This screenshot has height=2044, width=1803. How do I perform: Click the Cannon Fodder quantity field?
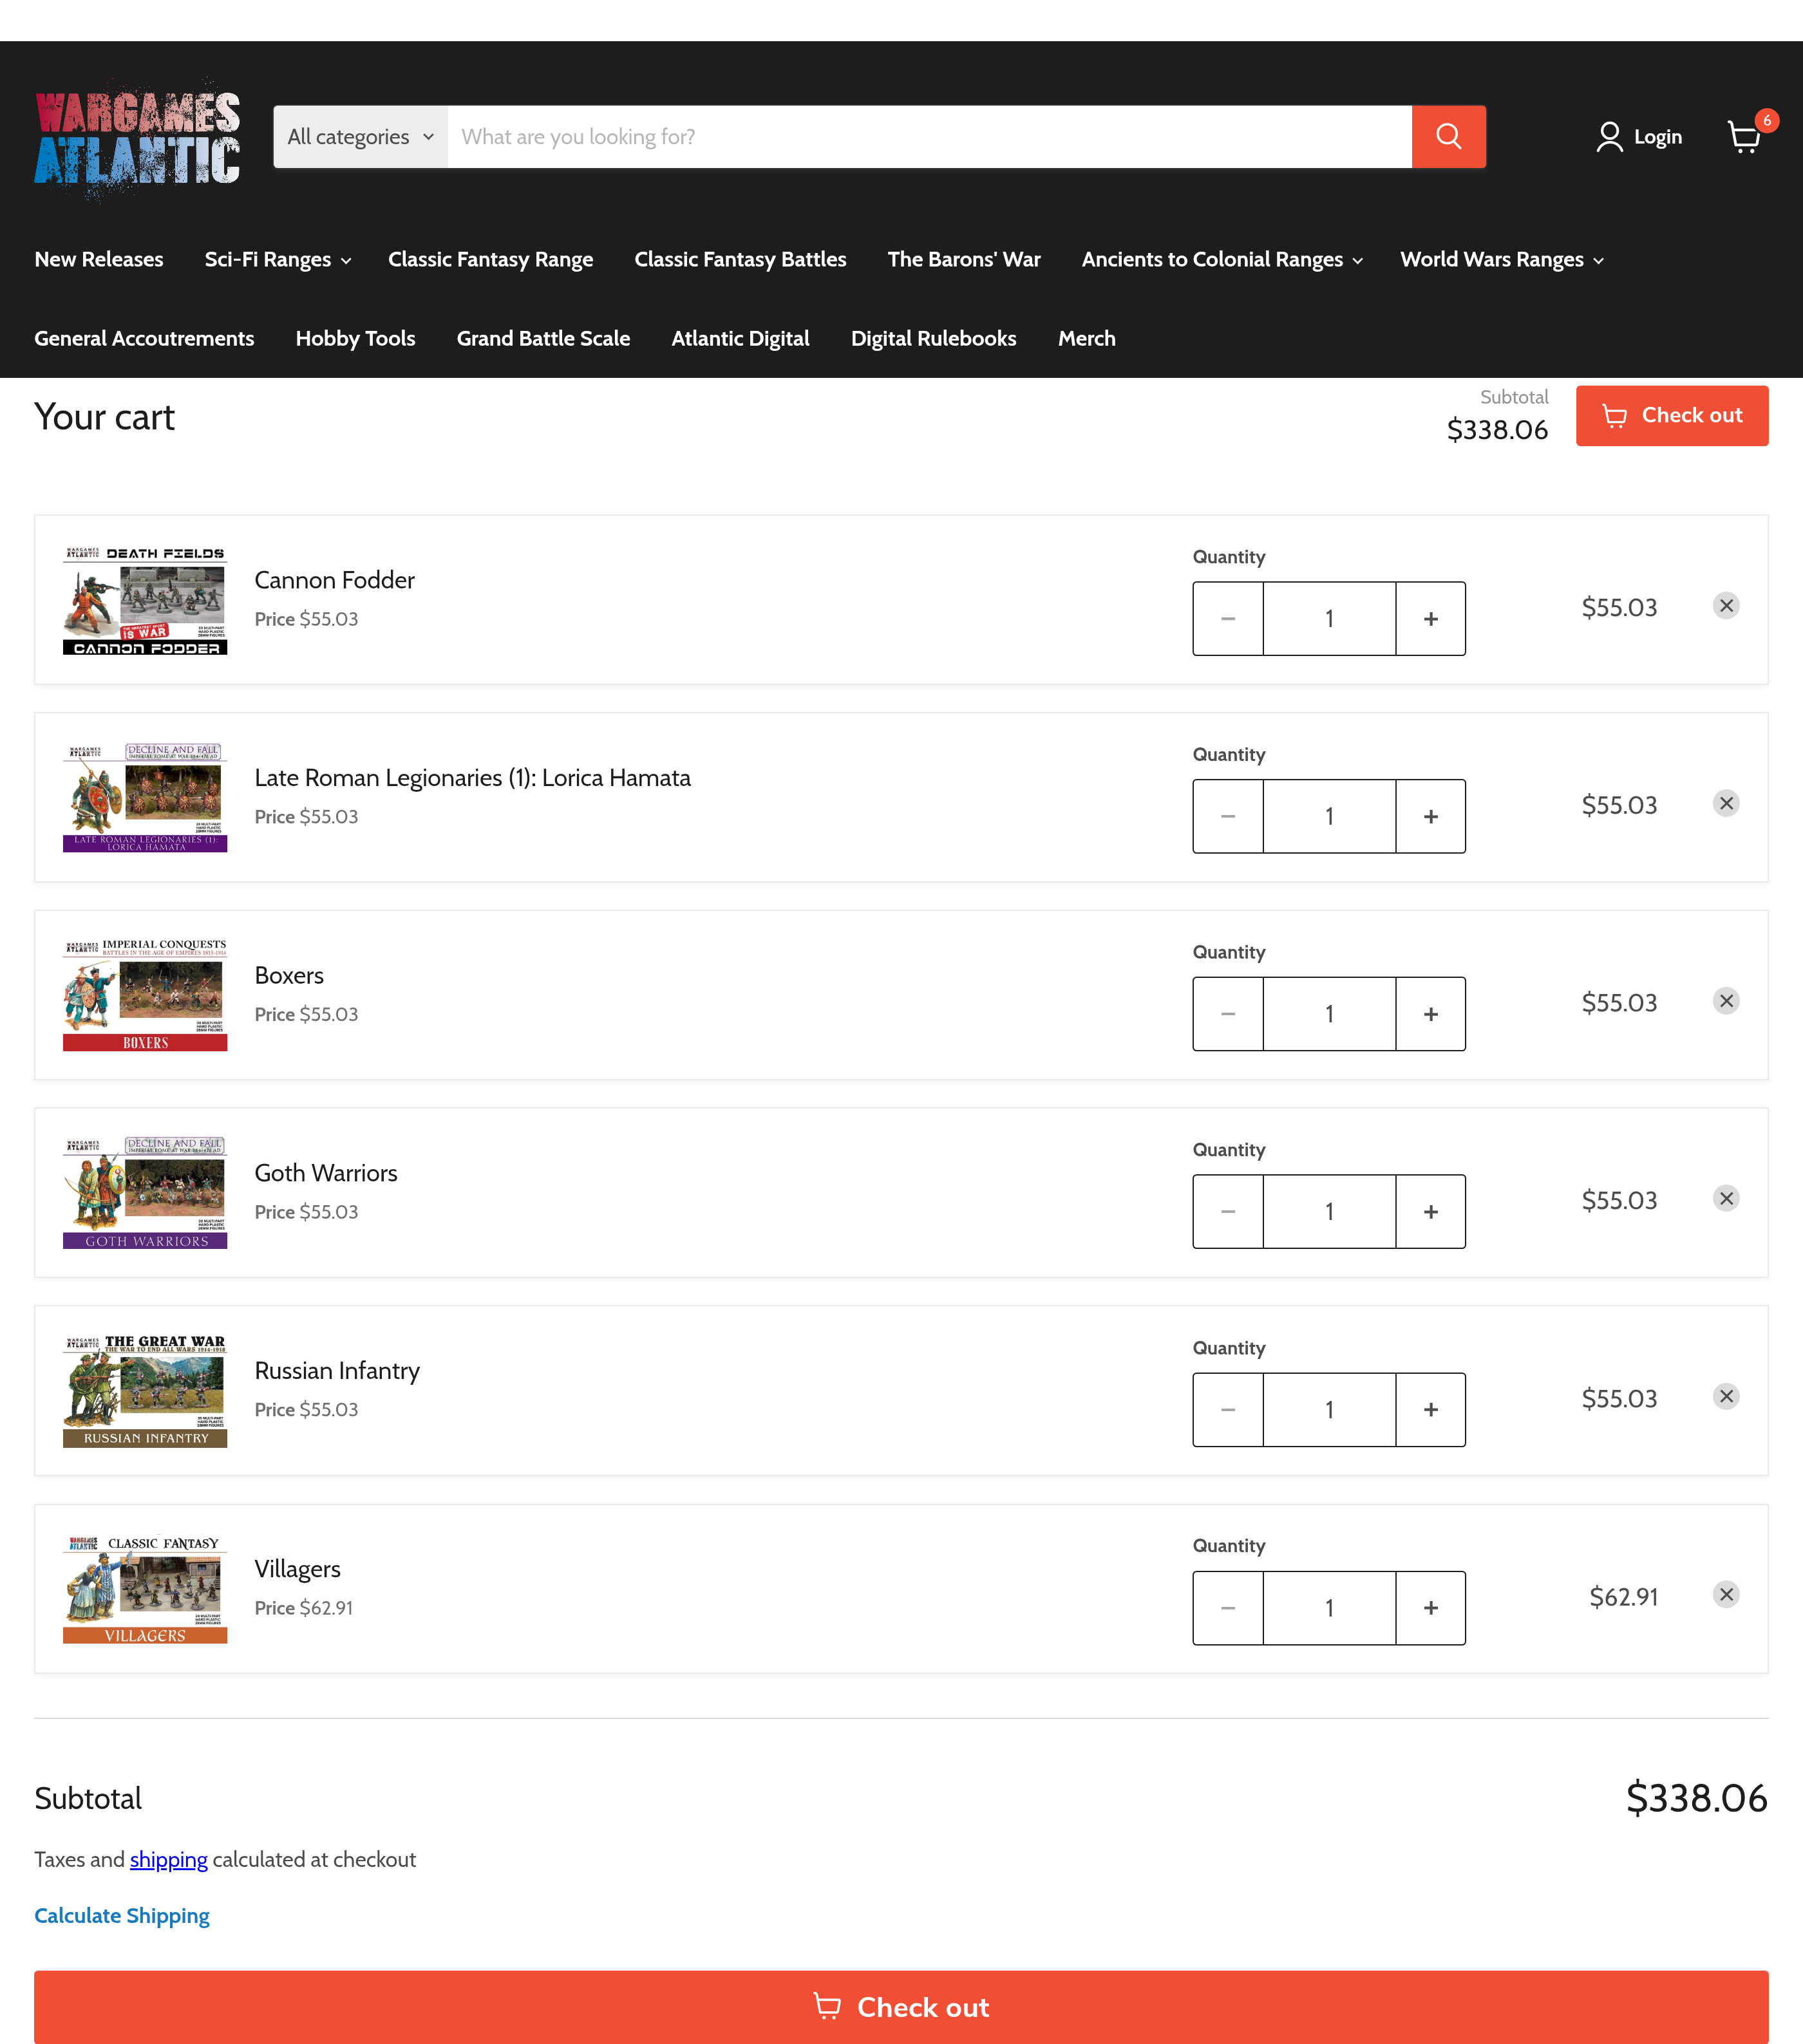[1329, 619]
